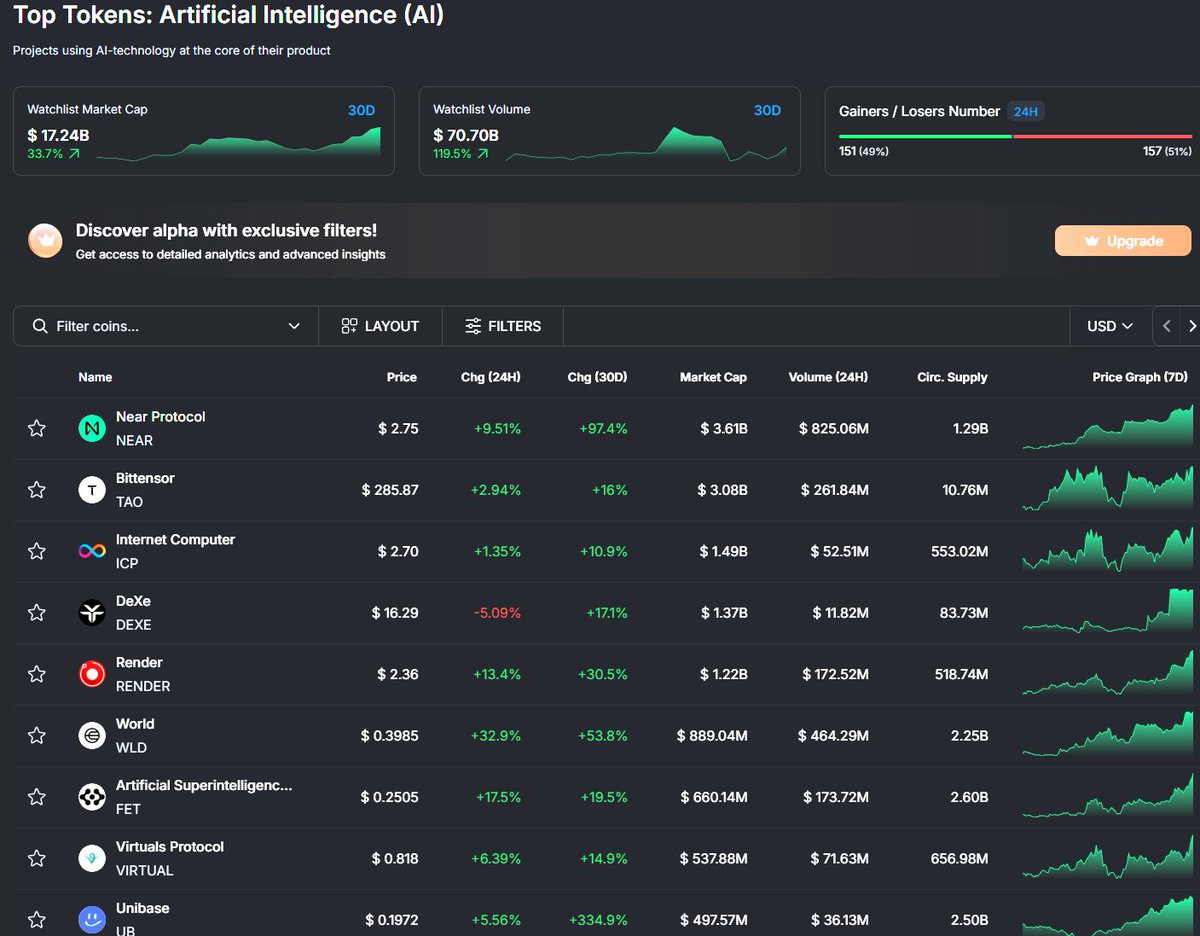Open Near Protocol 7D price graph
Image resolution: width=1200 pixels, height=936 pixels.
[1108, 428]
